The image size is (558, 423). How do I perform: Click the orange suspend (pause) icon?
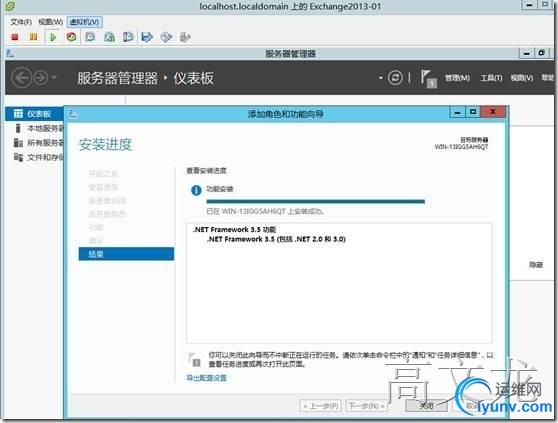[x=33, y=37]
